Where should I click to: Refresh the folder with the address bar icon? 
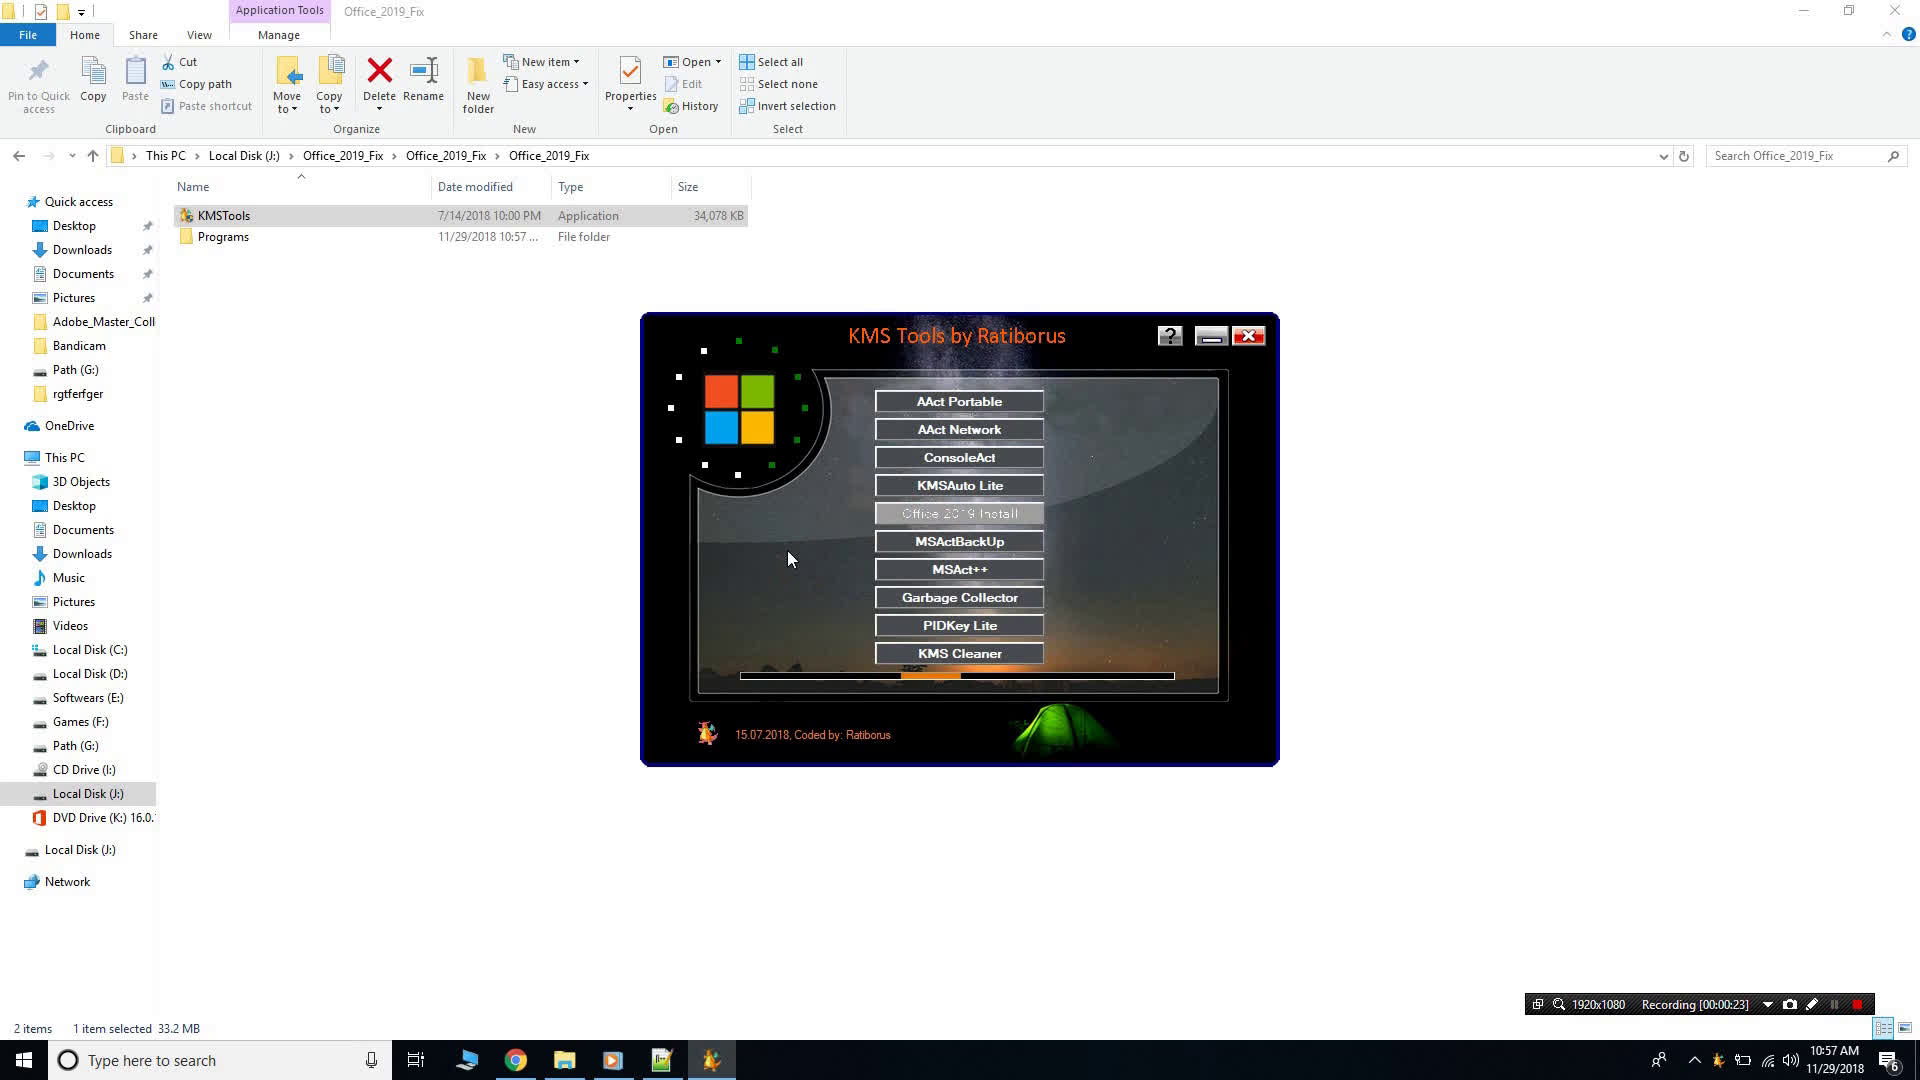pyautogui.click(x=1684, y=156)
